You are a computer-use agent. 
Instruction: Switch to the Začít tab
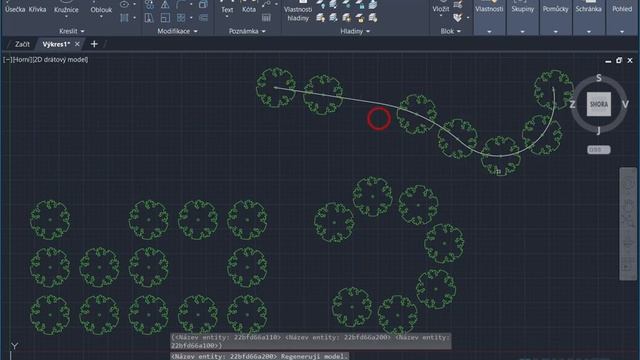pyautogui.click(x=22, y=44)
